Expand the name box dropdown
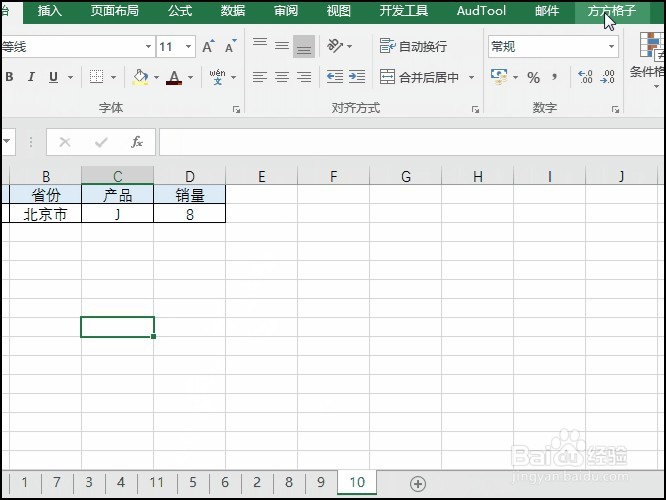Viewport: 666px width, 500px height. pyautogui.click(x=7, y=141)
